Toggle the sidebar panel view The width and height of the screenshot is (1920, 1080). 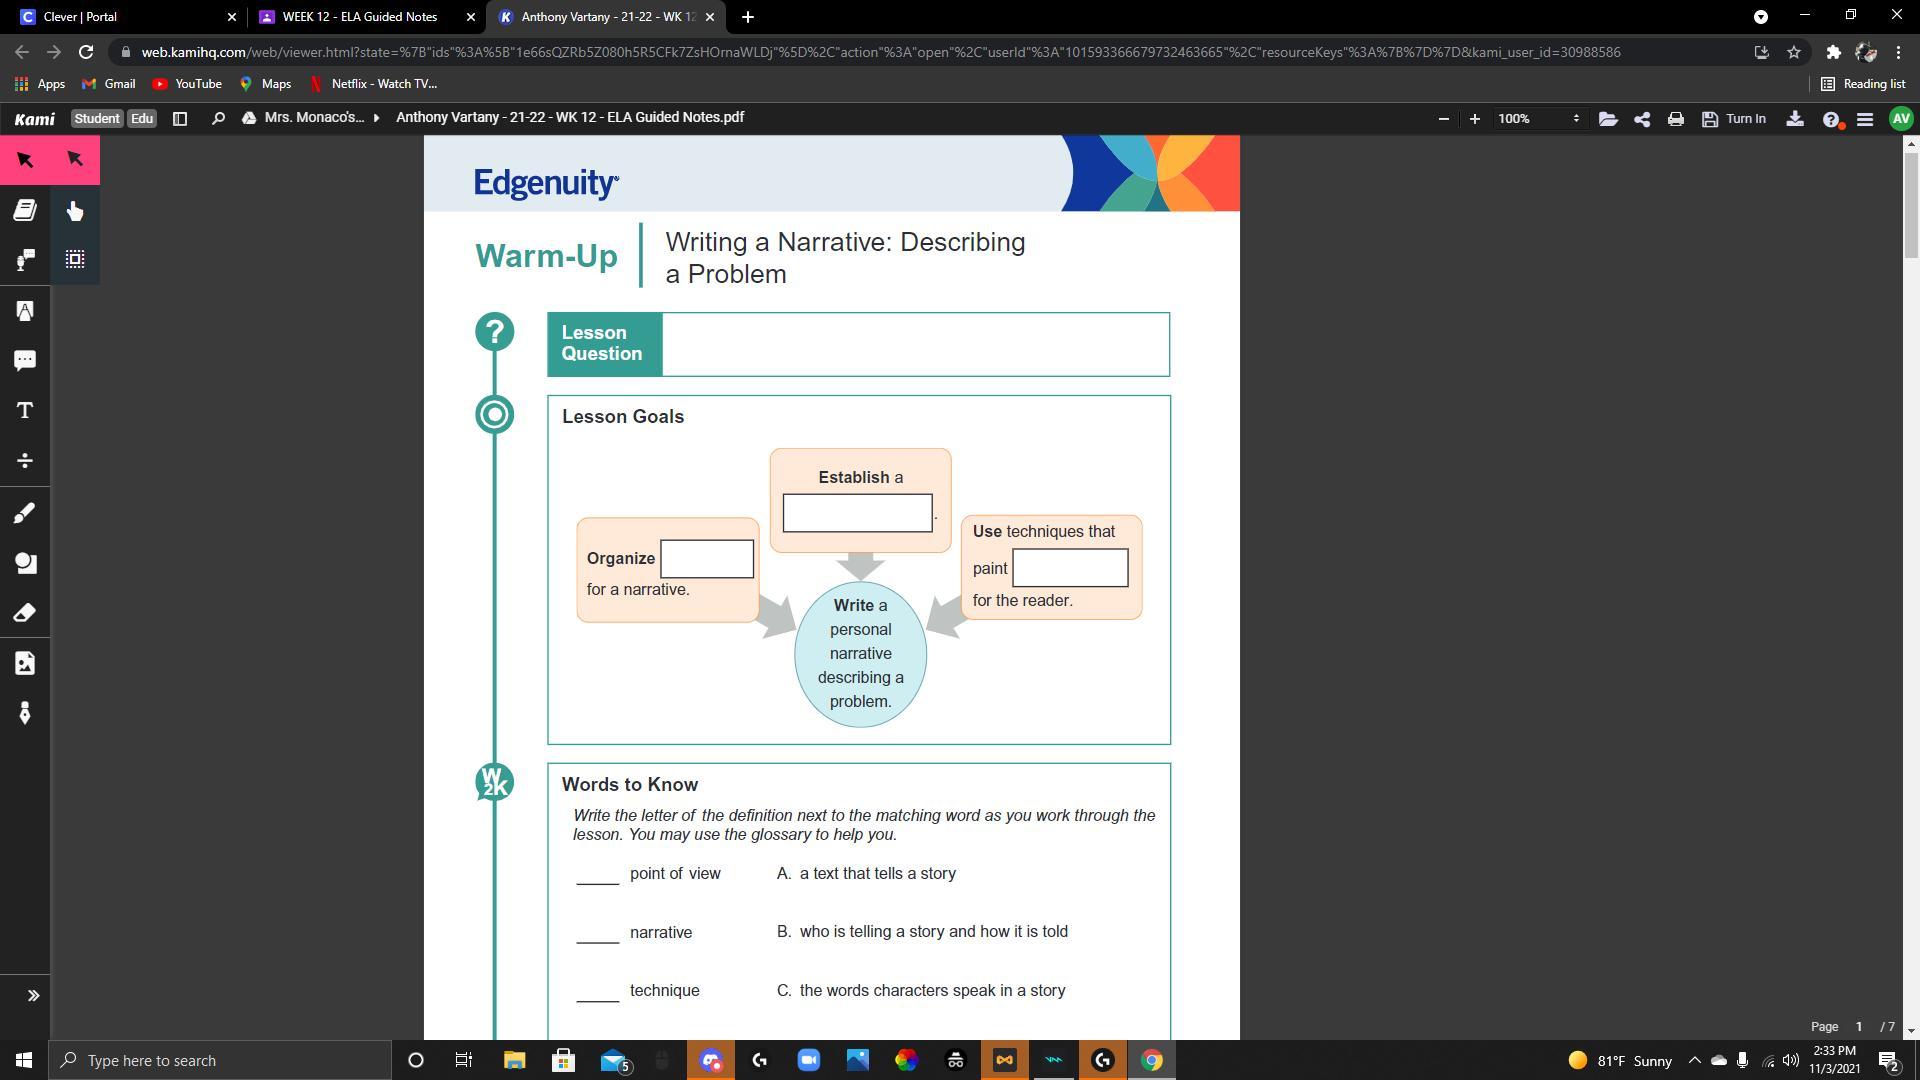point(180,119)
